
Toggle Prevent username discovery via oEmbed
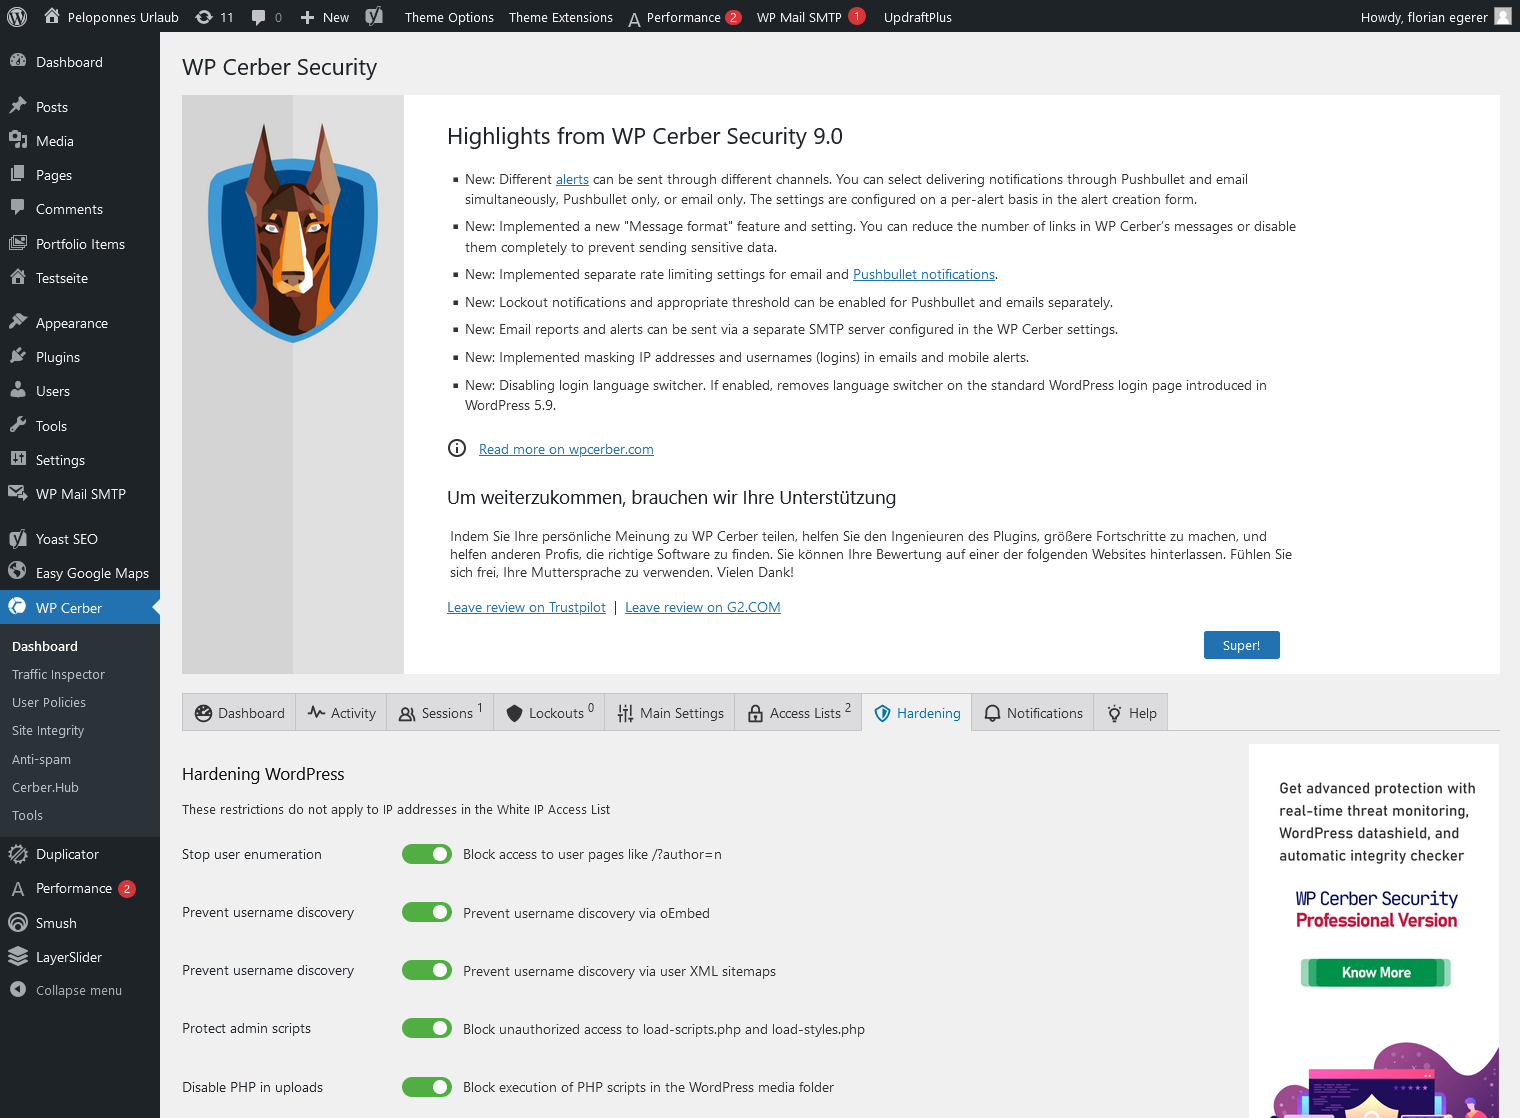(427, 912)
